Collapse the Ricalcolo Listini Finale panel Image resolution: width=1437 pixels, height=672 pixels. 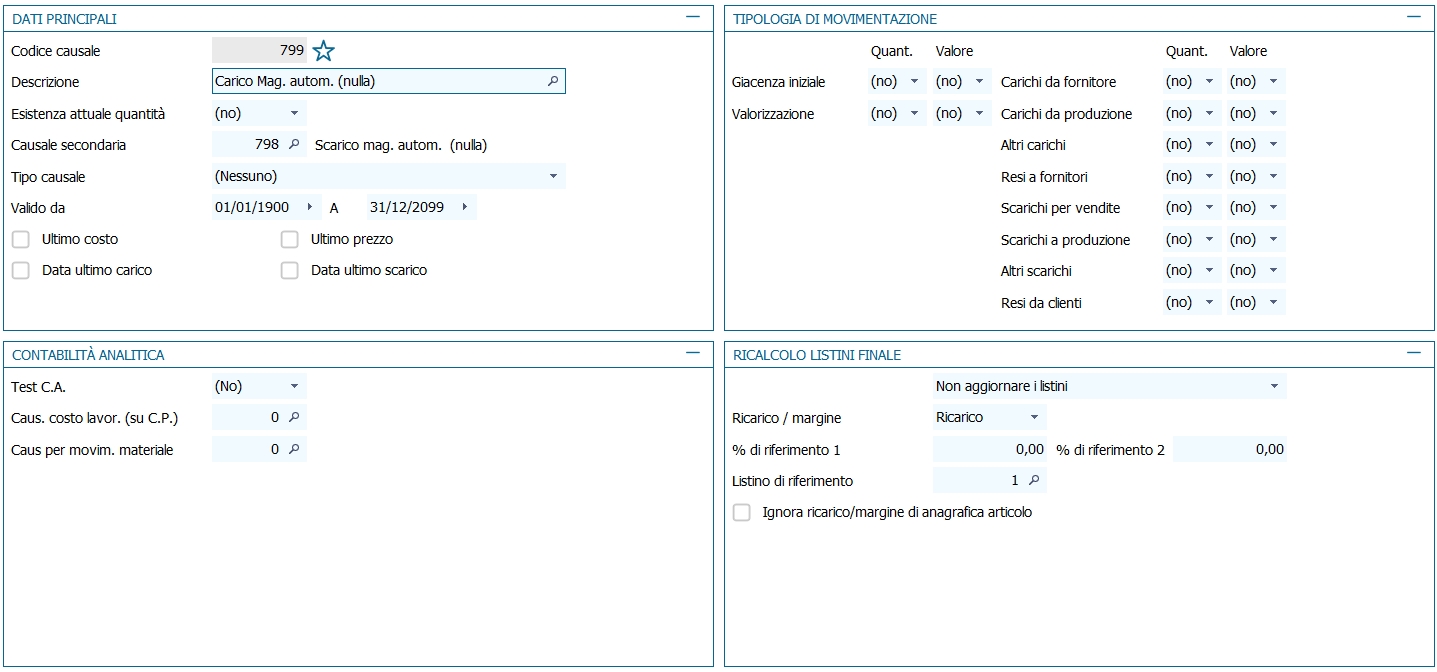pos(1413,354)
